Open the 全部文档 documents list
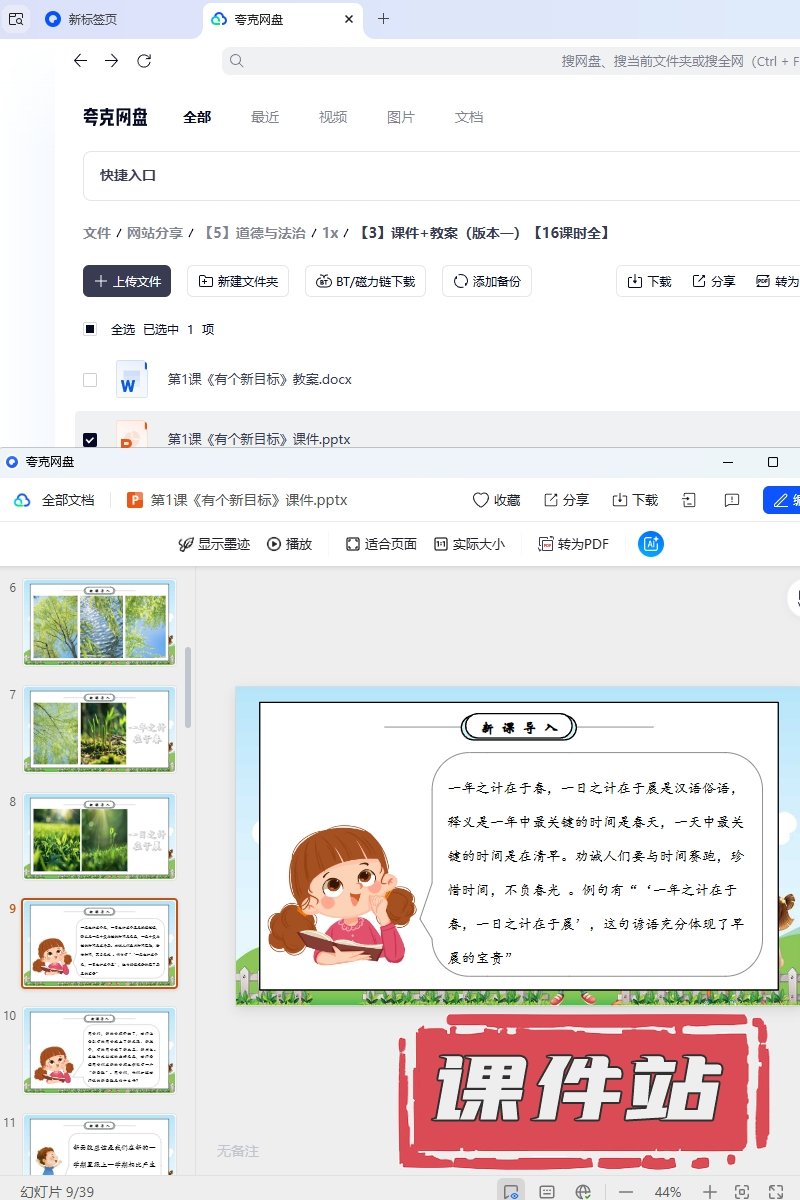Image resolution: width=800 pixels, height=1200 pixels. tap(56, 500)
